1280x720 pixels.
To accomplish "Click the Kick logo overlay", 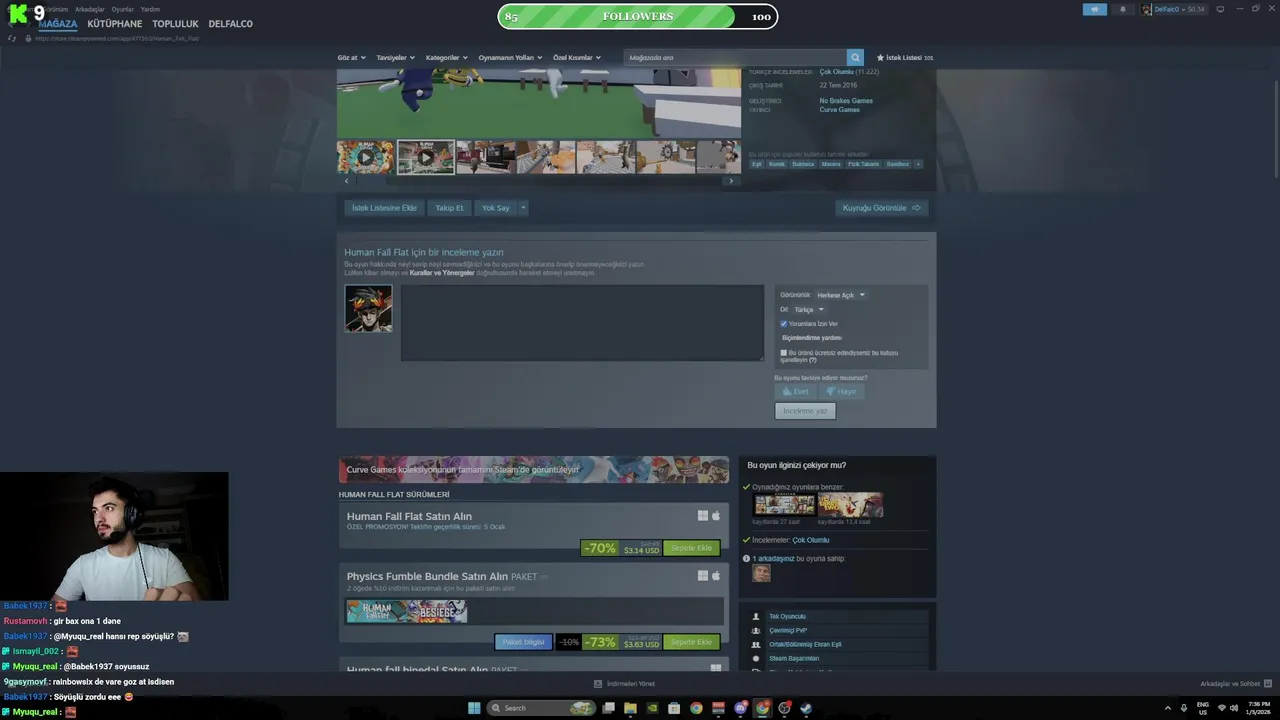I will [18, 13].
